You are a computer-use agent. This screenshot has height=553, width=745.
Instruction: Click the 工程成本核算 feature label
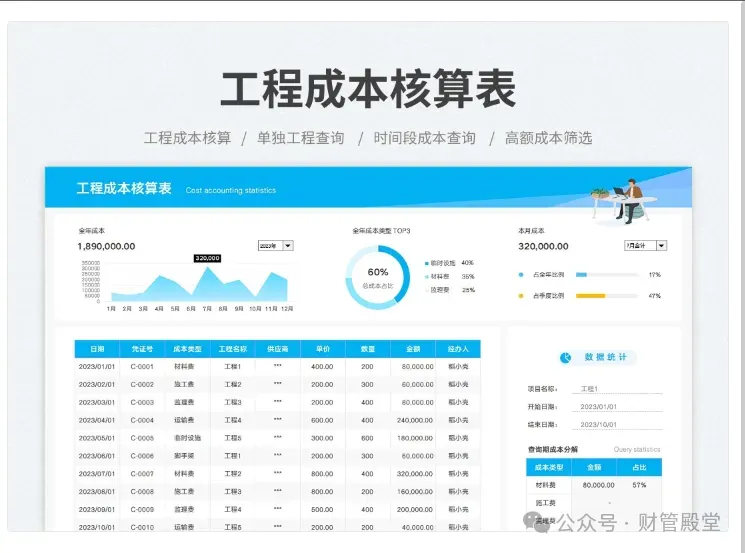click(187, 138)
